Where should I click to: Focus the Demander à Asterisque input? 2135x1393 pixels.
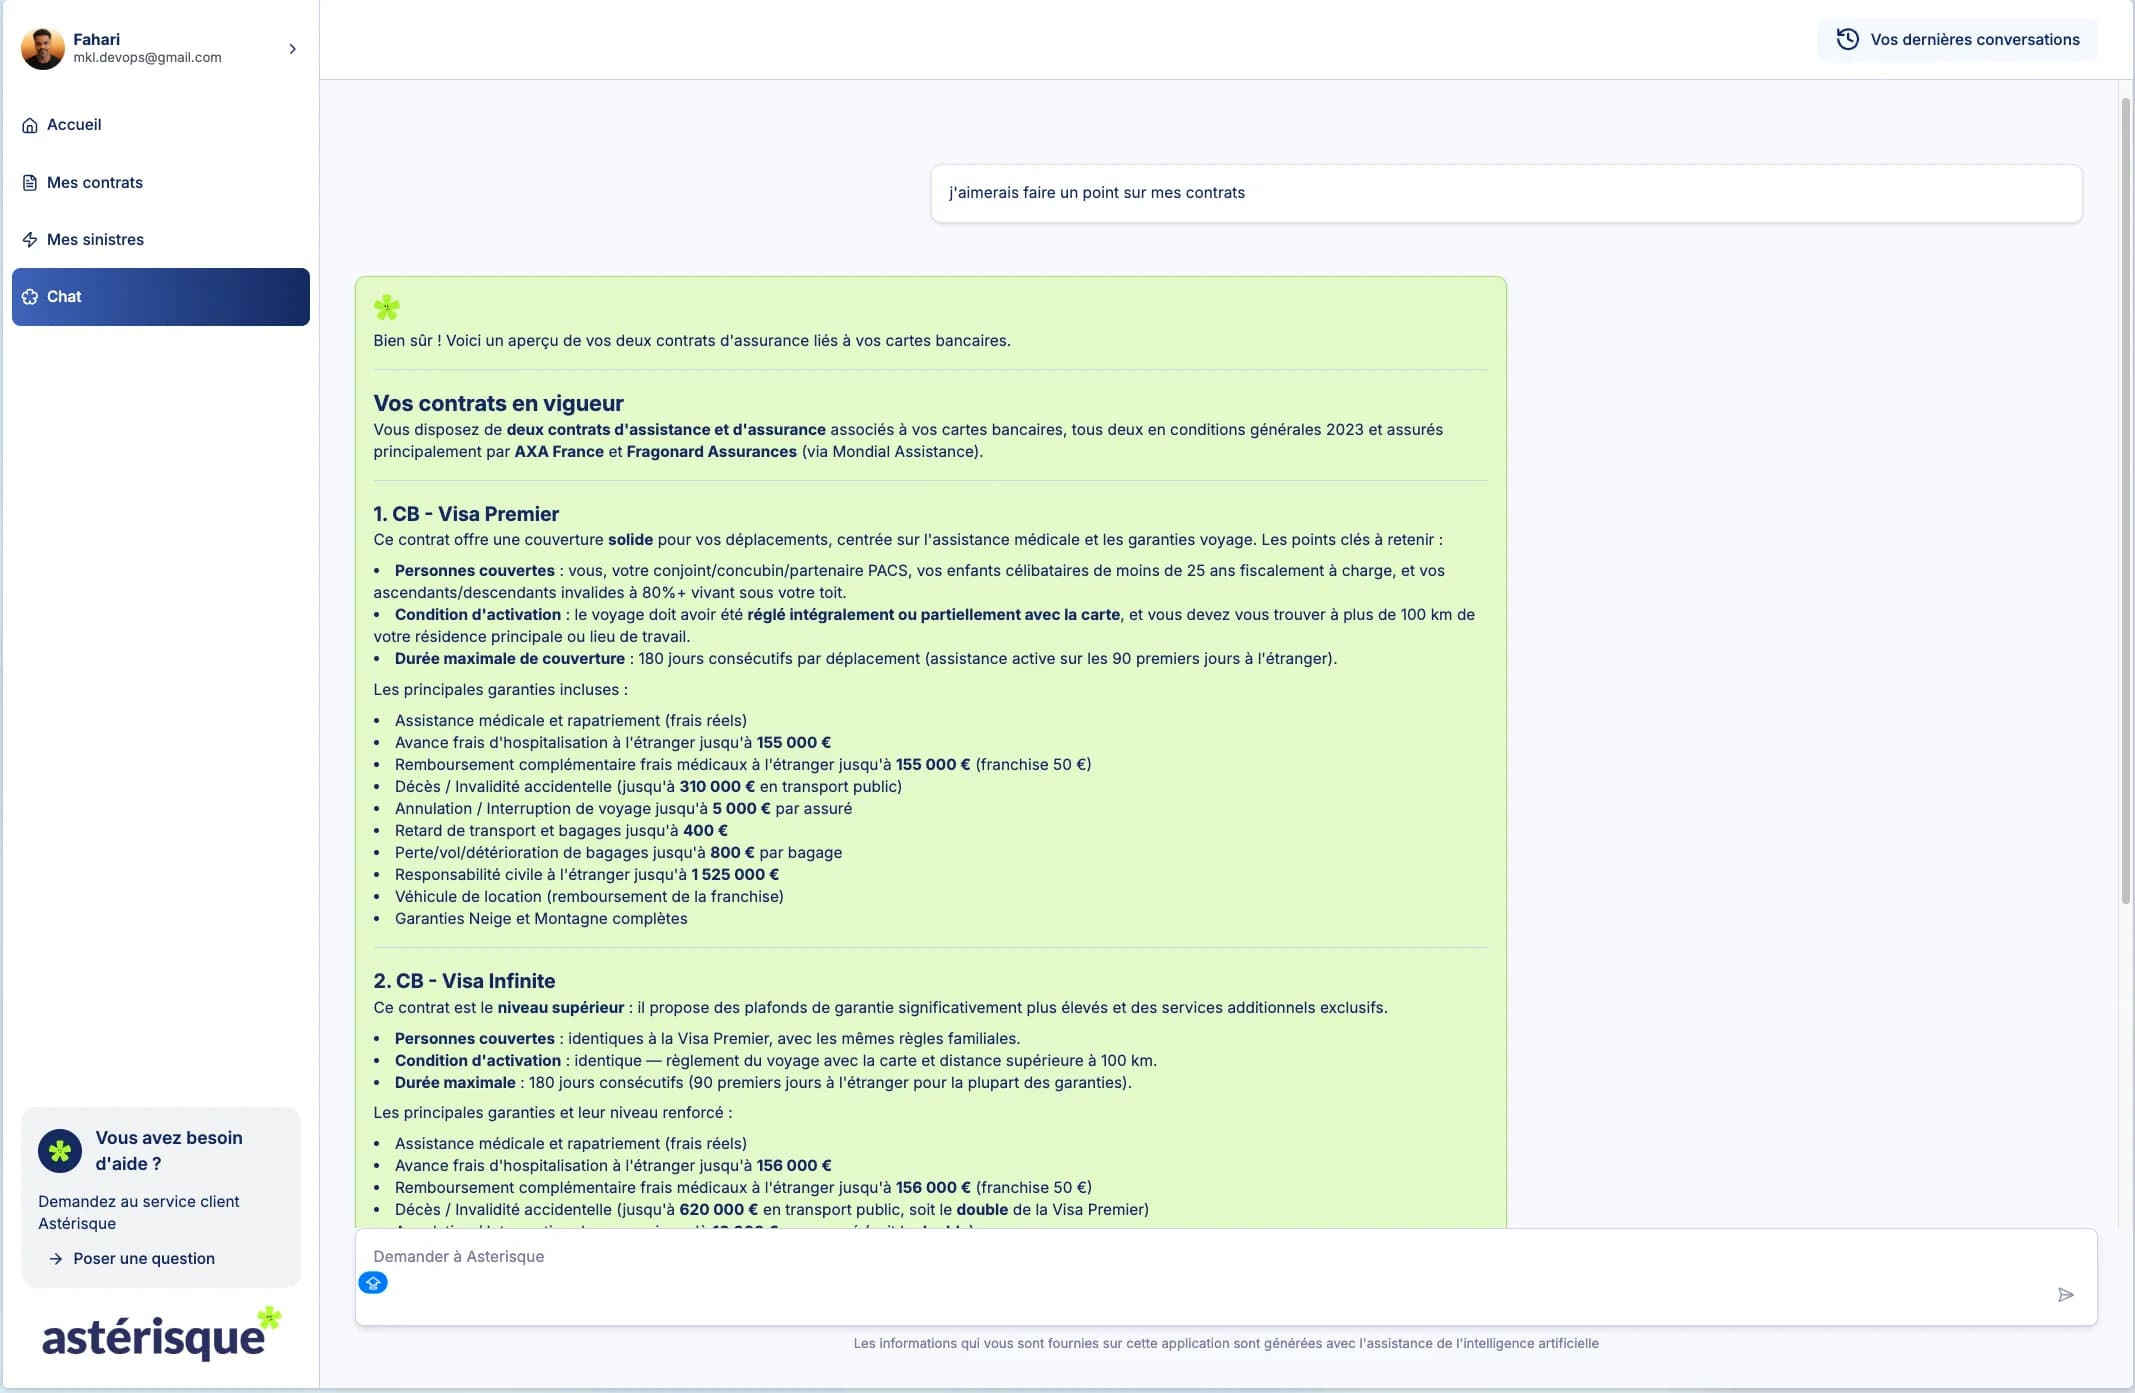click(1200, 1257)
